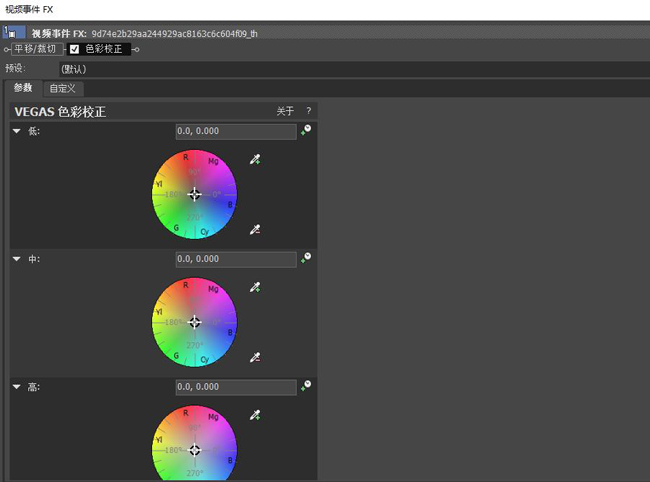Collapse the 中 color wheel section
This screenshot has width=650, height=482.
[x=17, y=259]
